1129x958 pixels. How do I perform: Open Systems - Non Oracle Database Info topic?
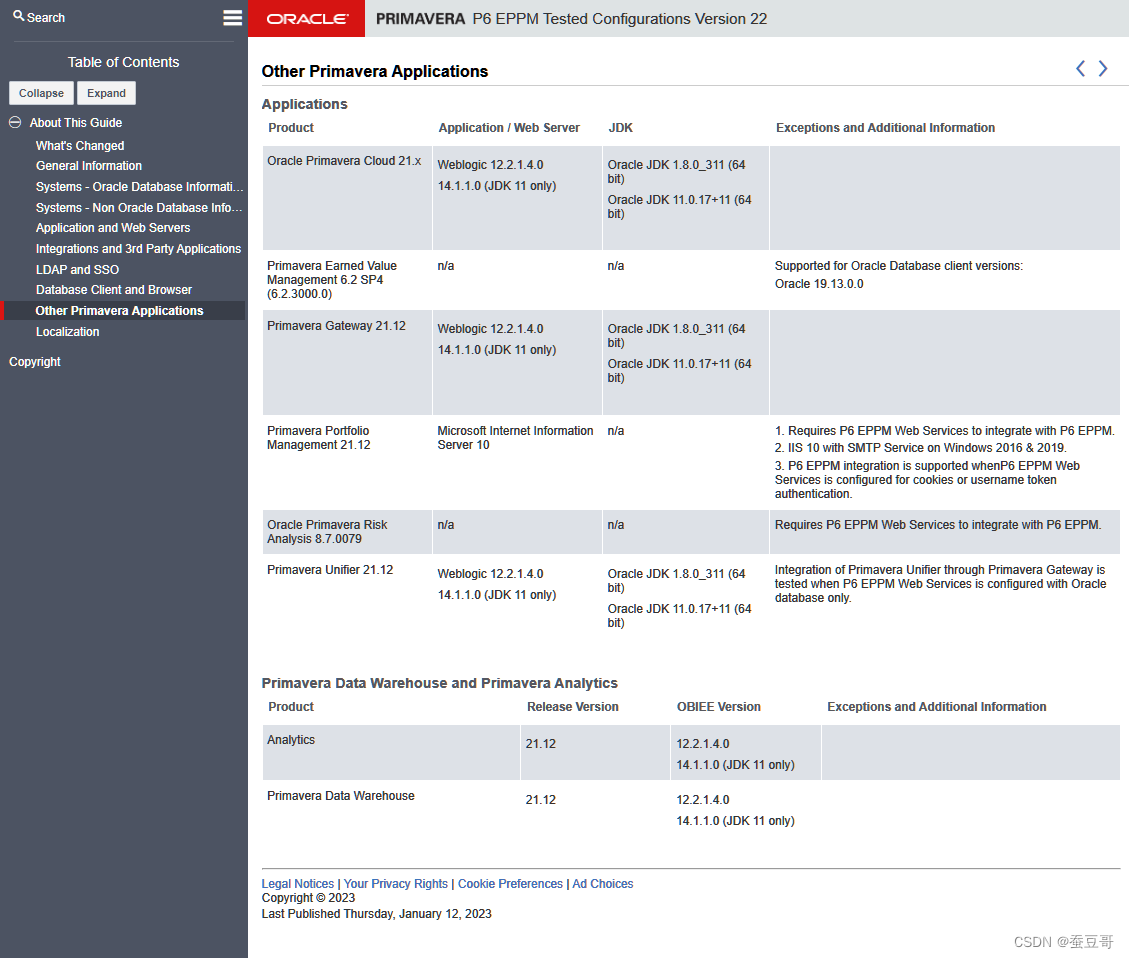139,207
